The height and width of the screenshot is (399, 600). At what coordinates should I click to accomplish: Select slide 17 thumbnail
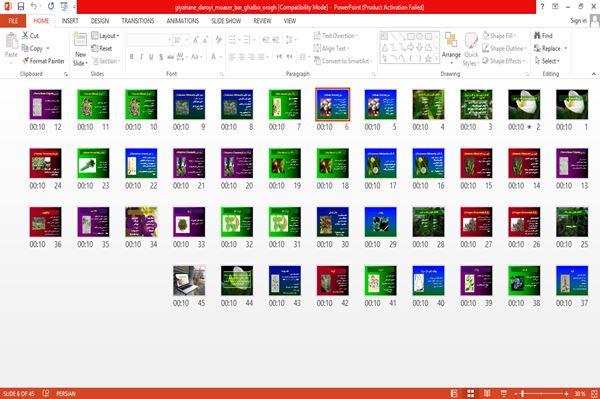(x=380, y=163)
